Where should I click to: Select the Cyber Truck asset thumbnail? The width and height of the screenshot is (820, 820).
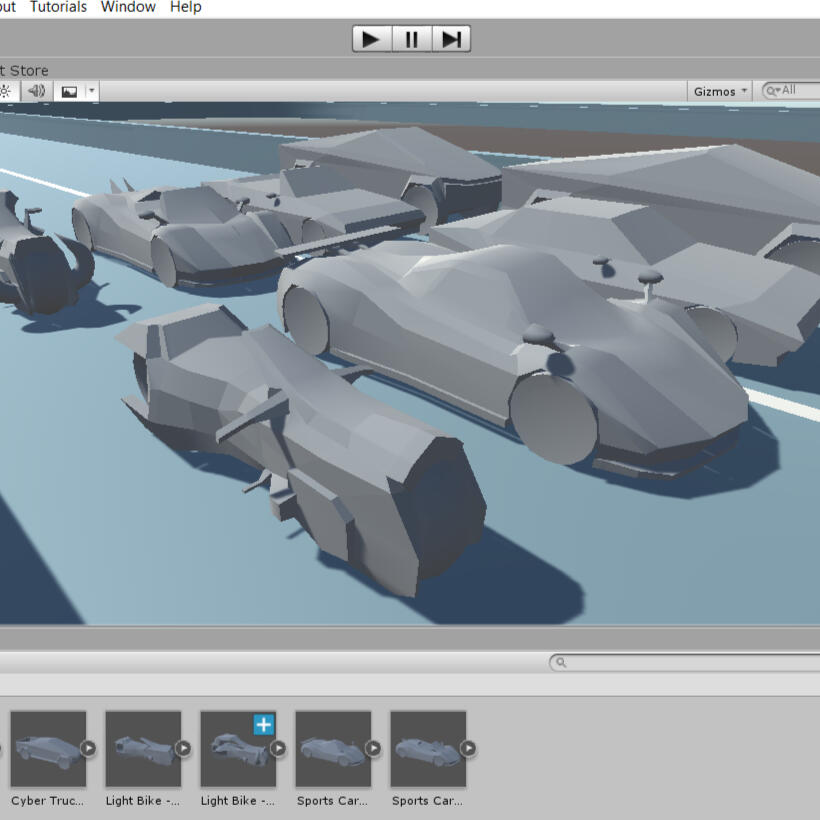(48, 749)
